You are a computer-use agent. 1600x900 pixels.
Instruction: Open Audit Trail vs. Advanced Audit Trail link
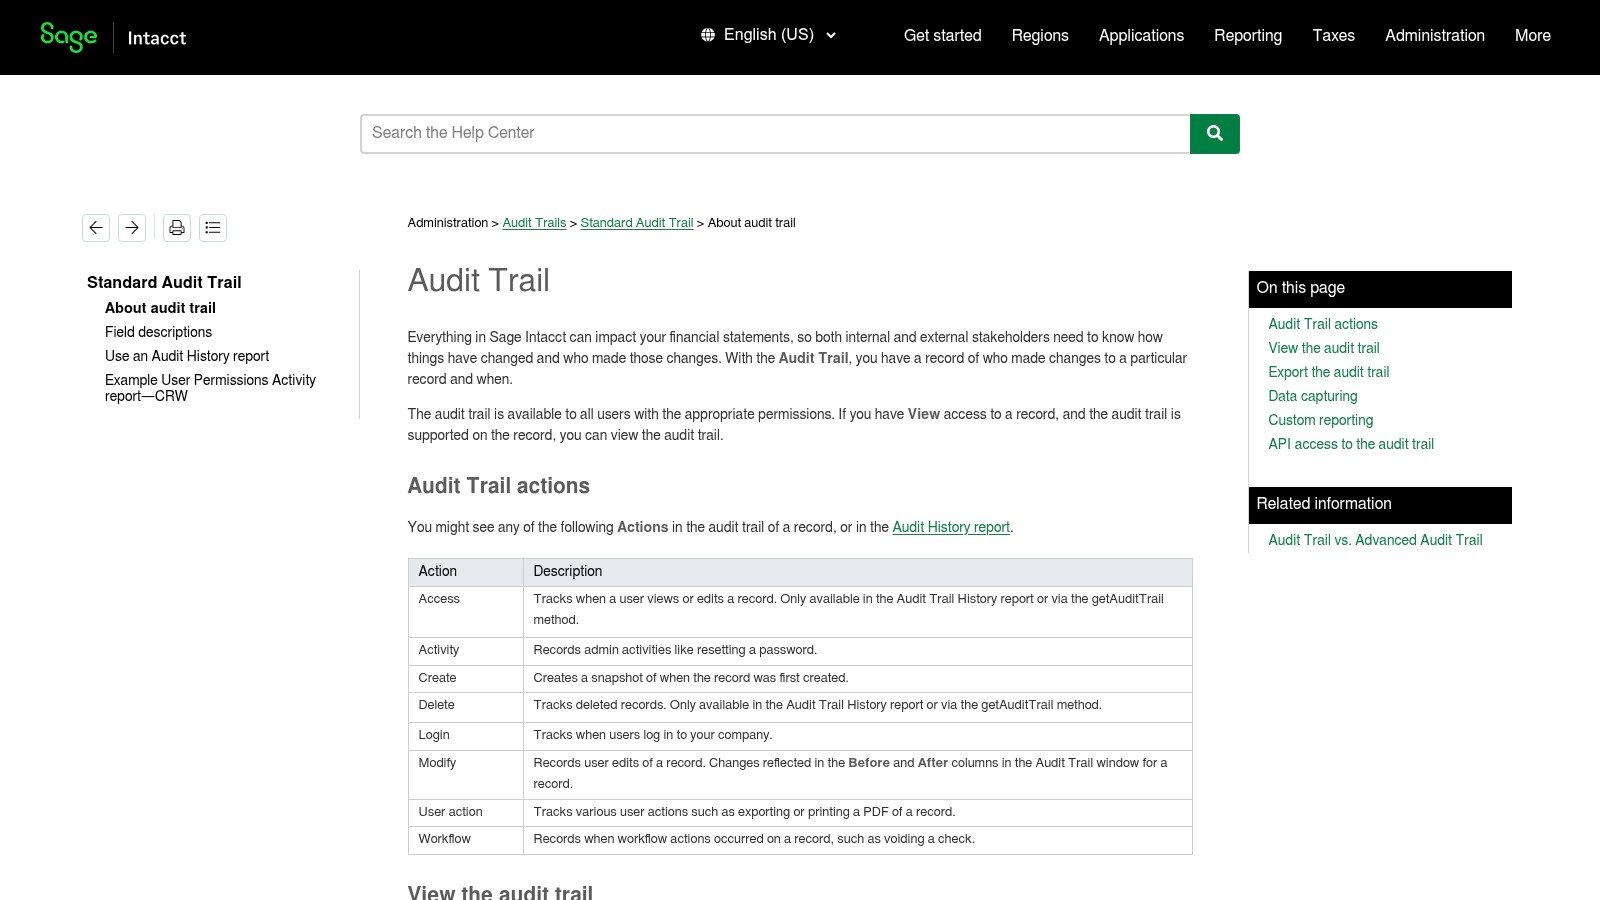click(x=1375, y=540)
